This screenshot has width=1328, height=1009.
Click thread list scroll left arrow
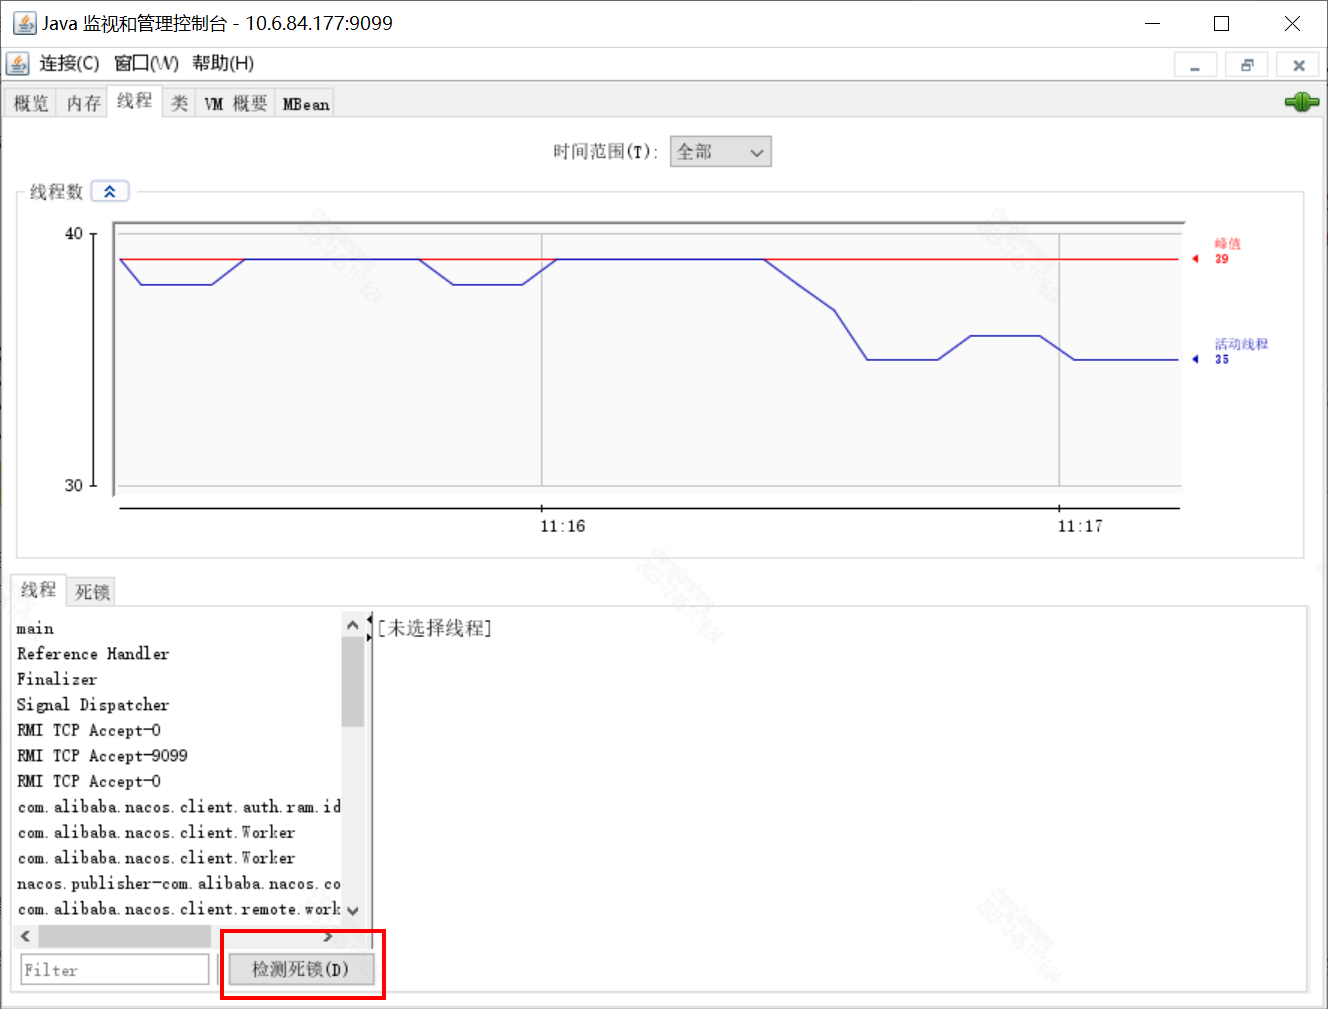tap(26, 937)
